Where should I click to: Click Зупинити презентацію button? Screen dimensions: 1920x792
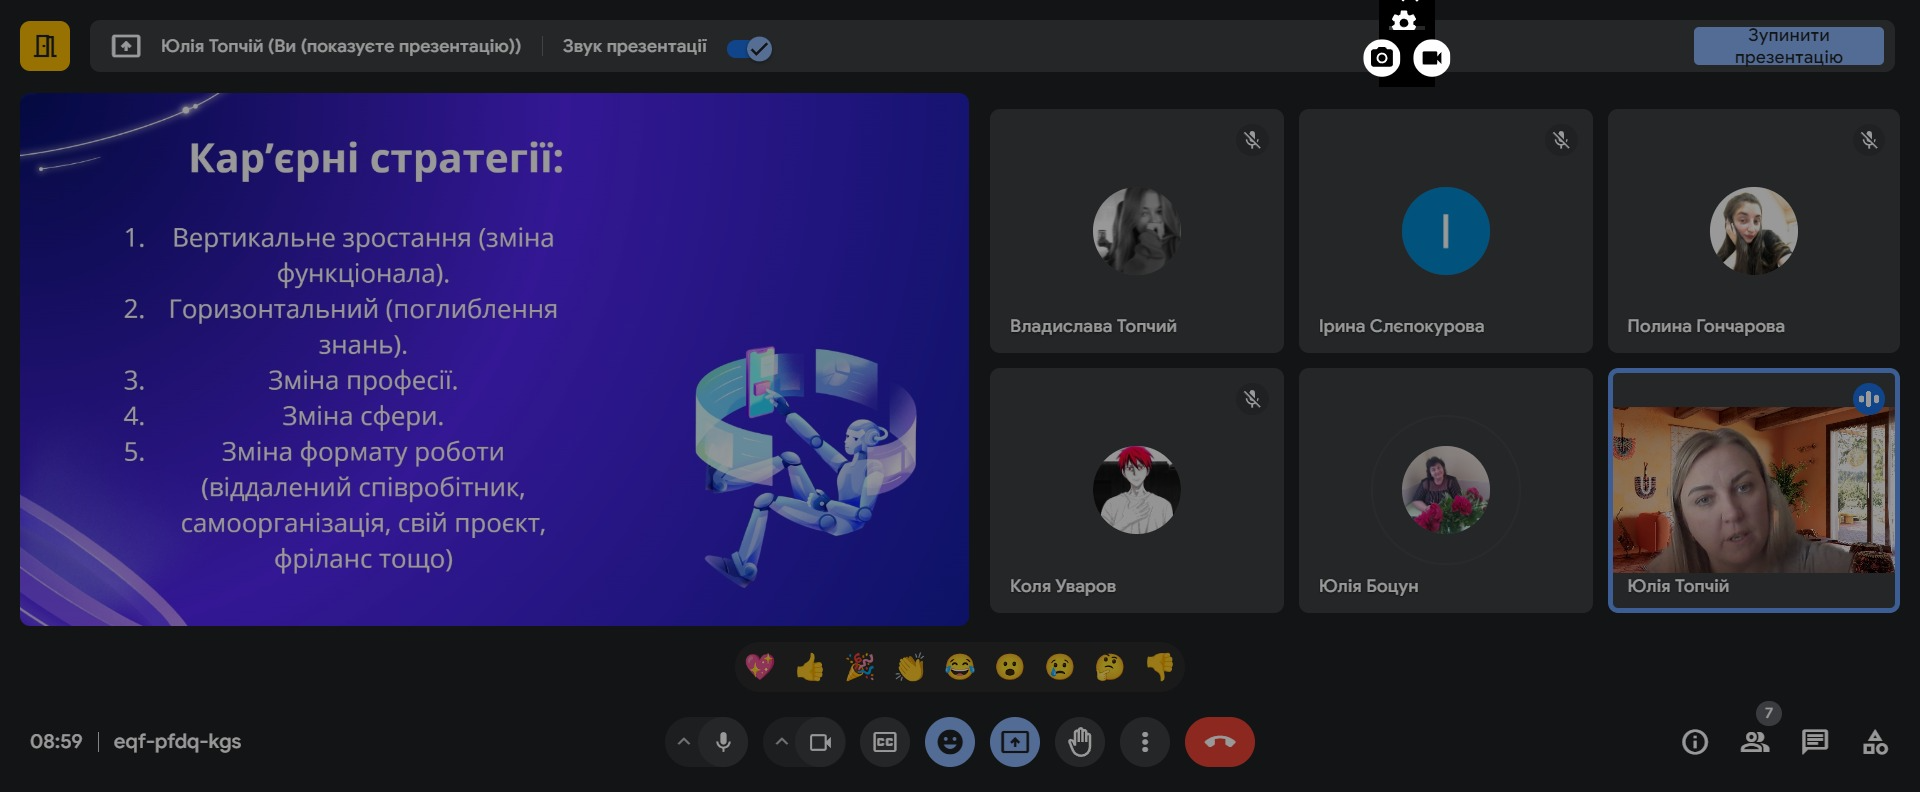pos(1788,46)
